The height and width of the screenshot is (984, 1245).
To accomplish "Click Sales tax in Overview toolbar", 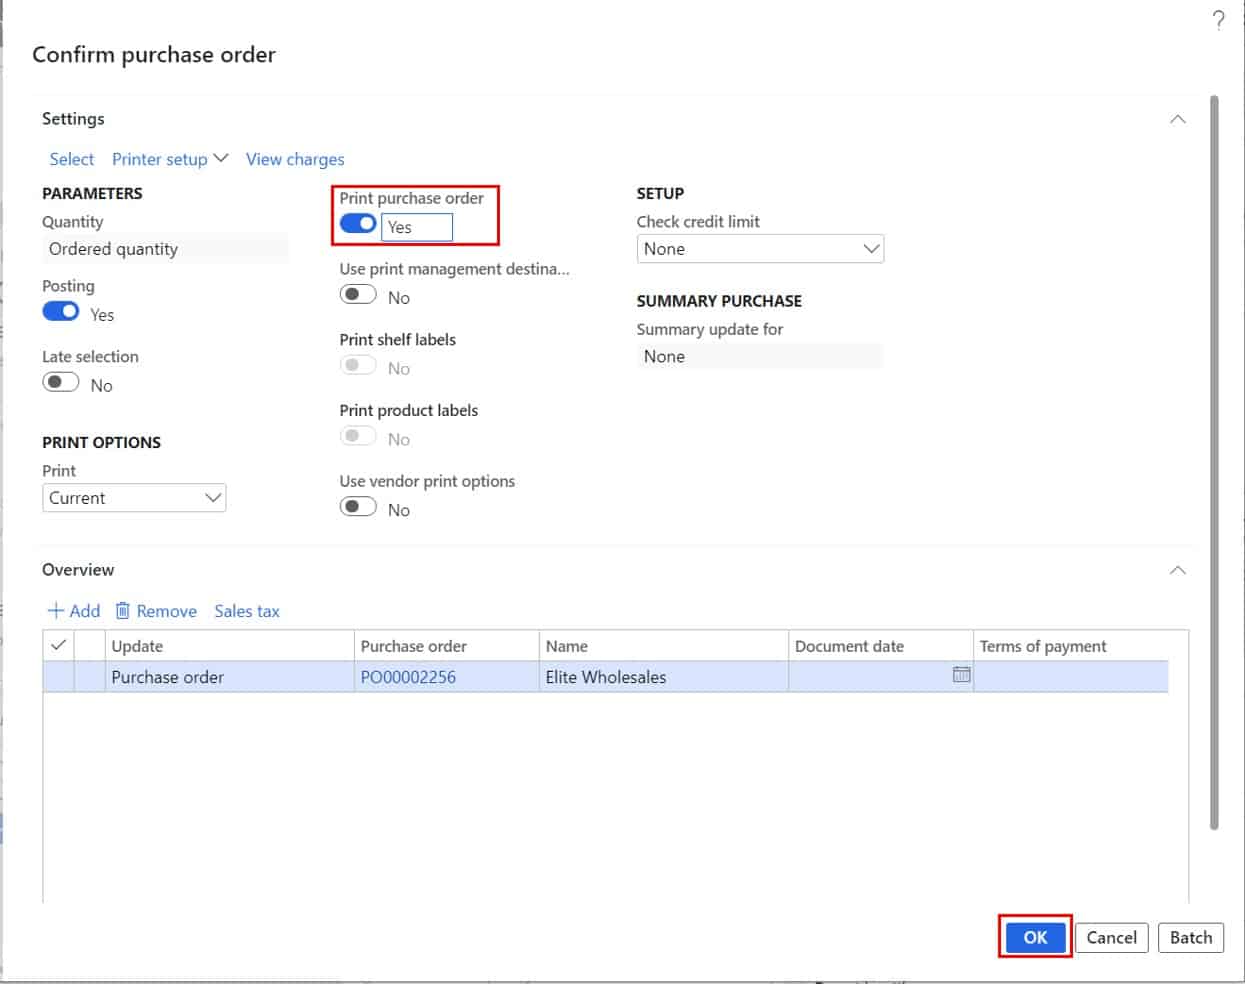I will 247,611.
